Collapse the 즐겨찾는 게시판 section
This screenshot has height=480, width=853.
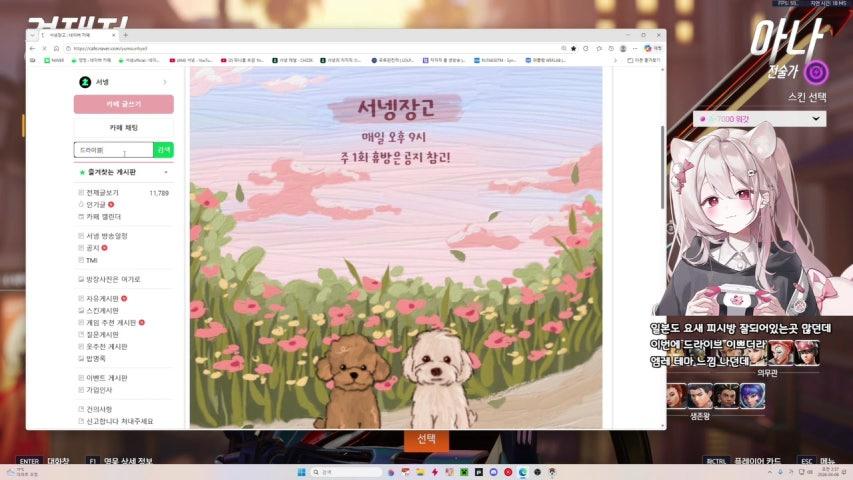[x=166, y=172]
